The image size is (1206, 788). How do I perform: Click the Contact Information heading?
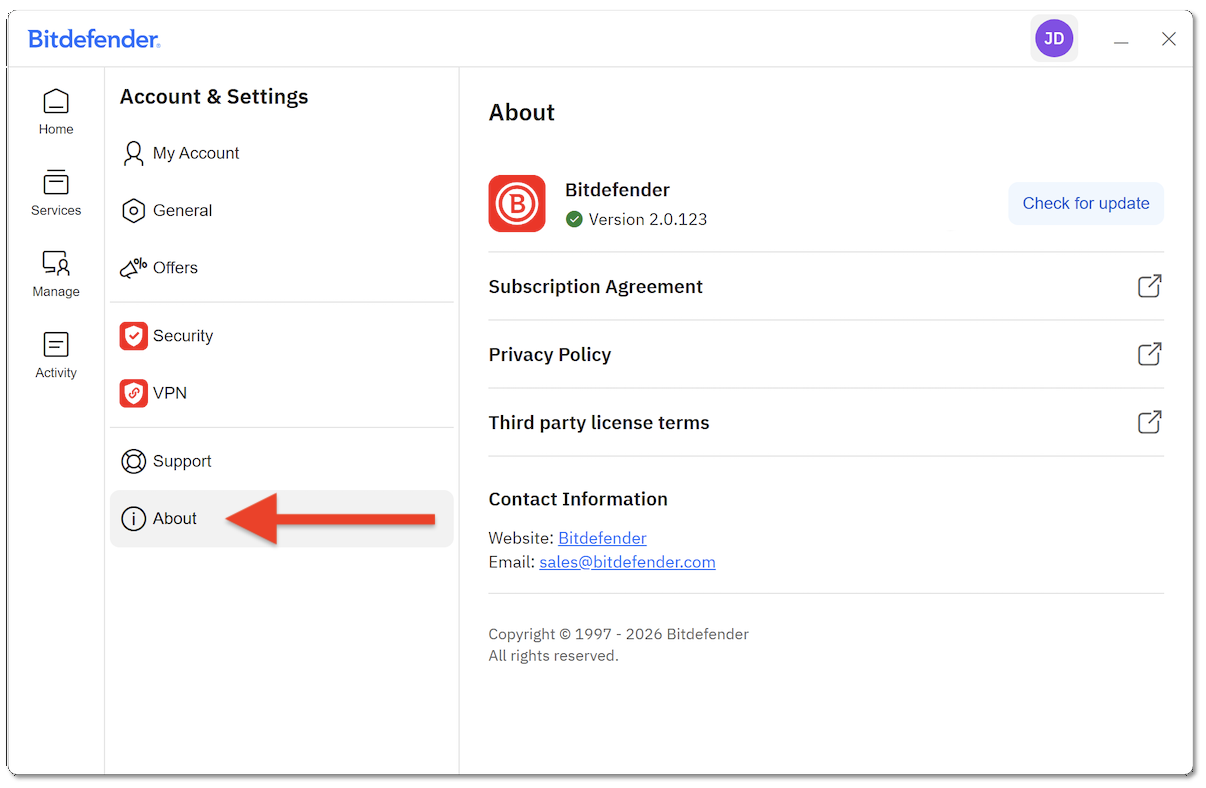pos(578,499)
